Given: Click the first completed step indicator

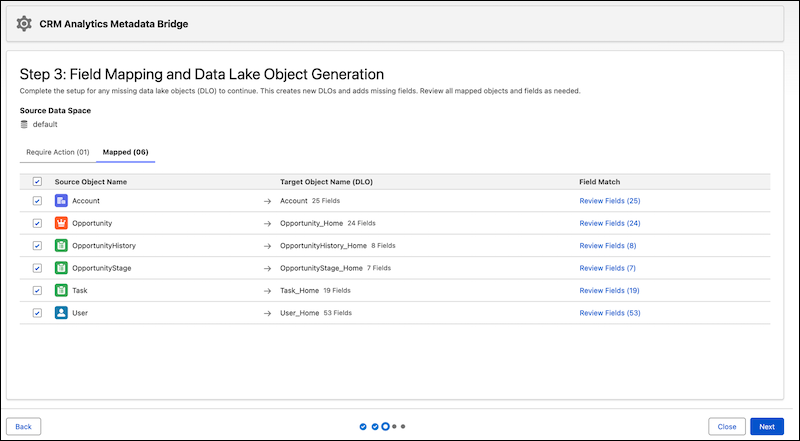Looking at the screenshot, I should (x=363, y=427).
